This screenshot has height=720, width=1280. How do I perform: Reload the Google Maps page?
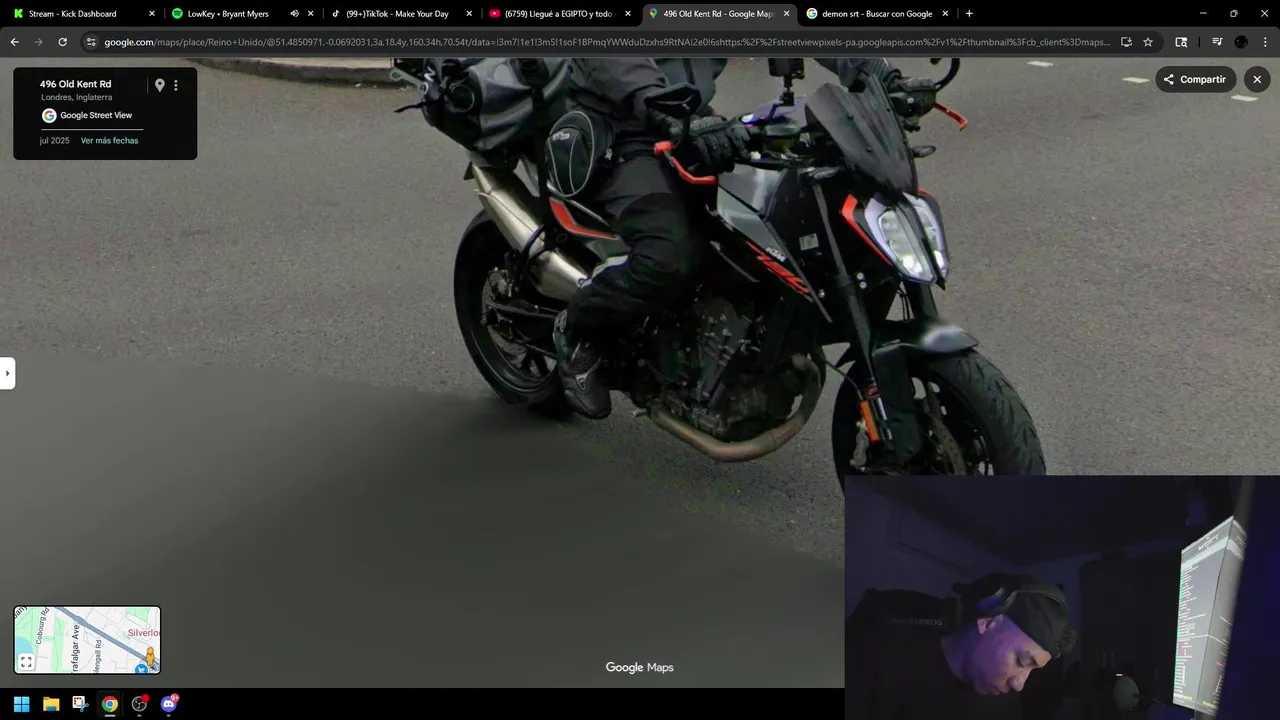click(62, 42)
